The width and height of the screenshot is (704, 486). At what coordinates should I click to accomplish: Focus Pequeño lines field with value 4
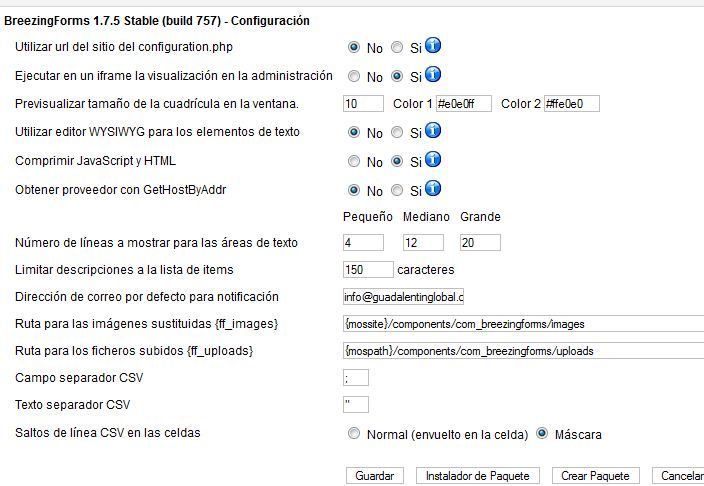[x=363, y=243]
